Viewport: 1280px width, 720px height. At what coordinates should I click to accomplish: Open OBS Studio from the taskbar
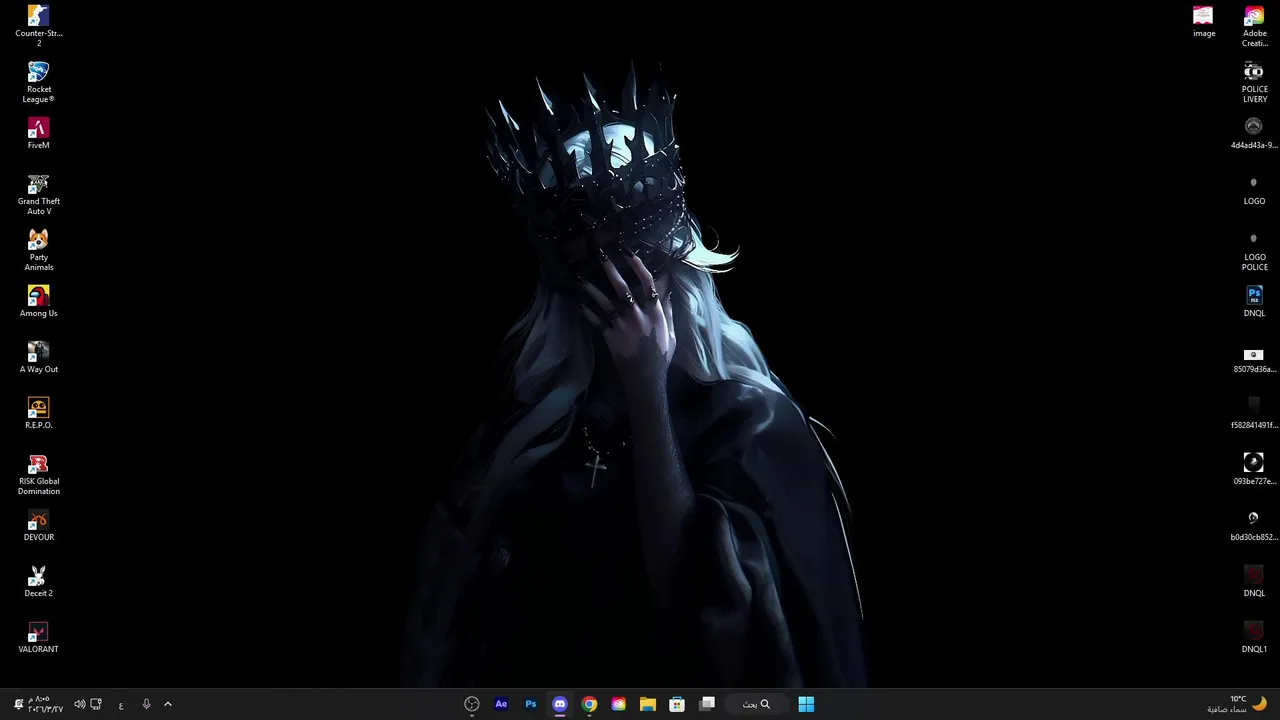472,704
